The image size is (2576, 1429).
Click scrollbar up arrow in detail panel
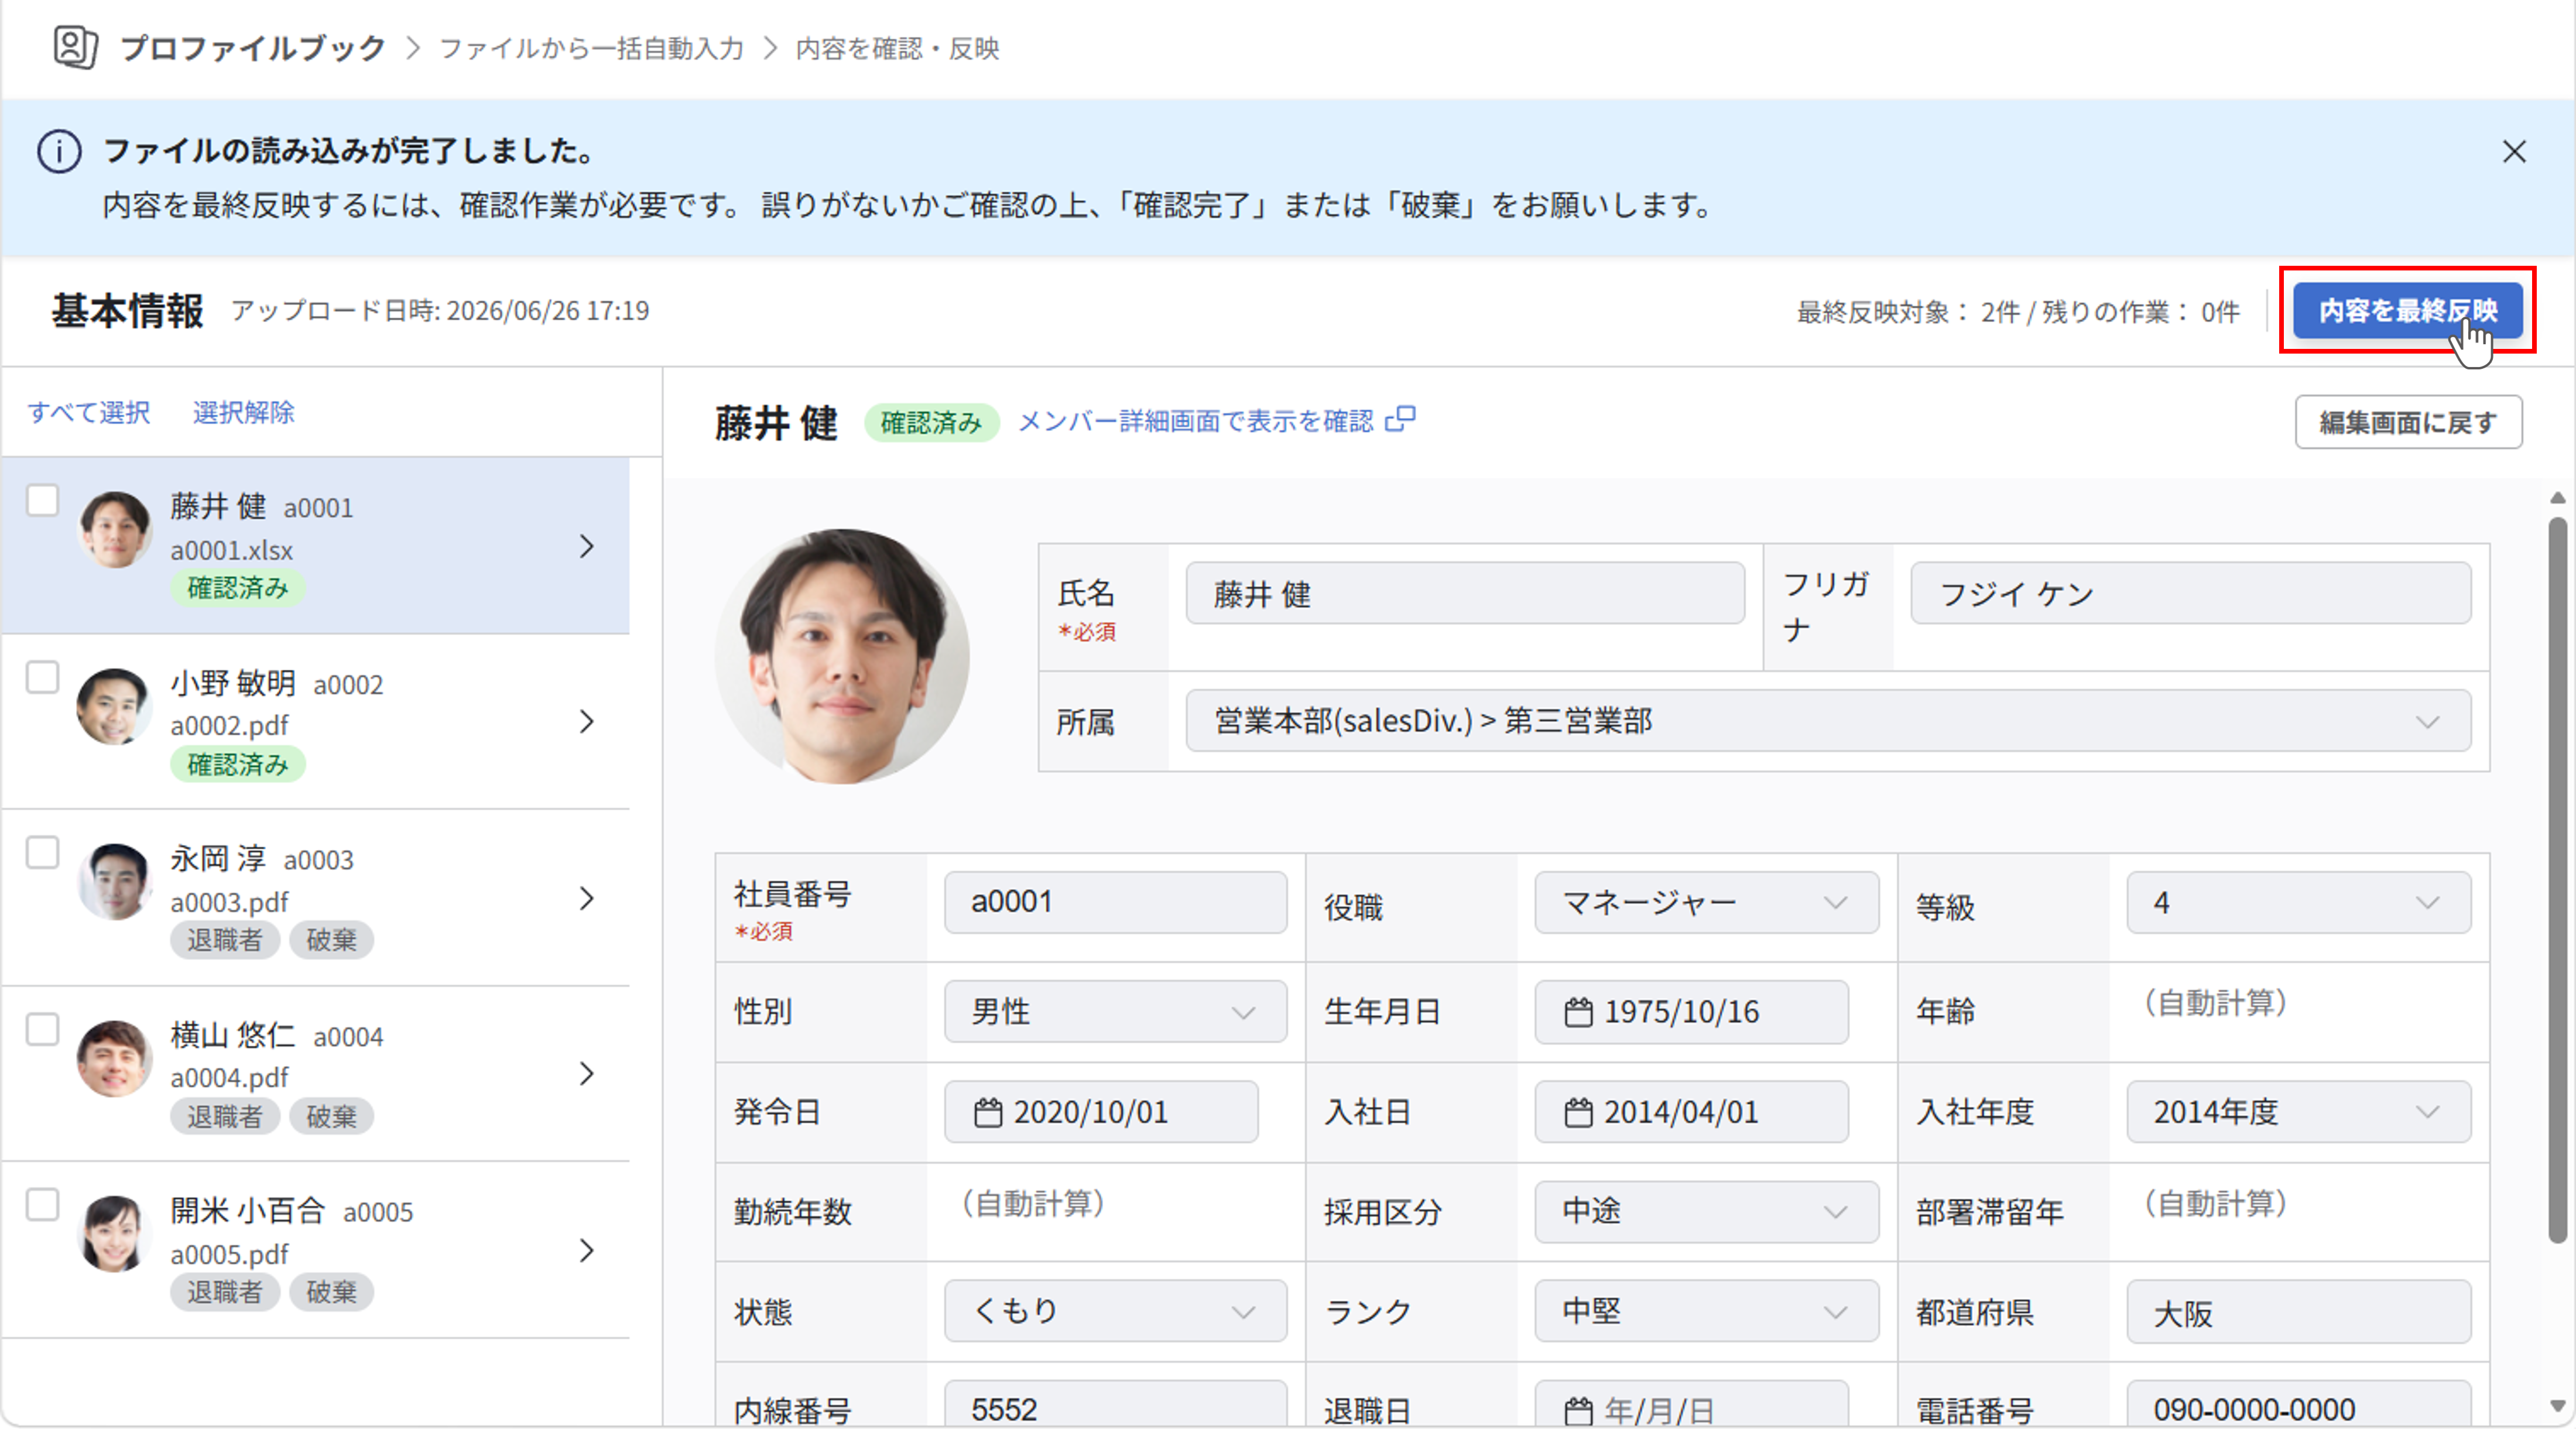(x=2558, y=498)
